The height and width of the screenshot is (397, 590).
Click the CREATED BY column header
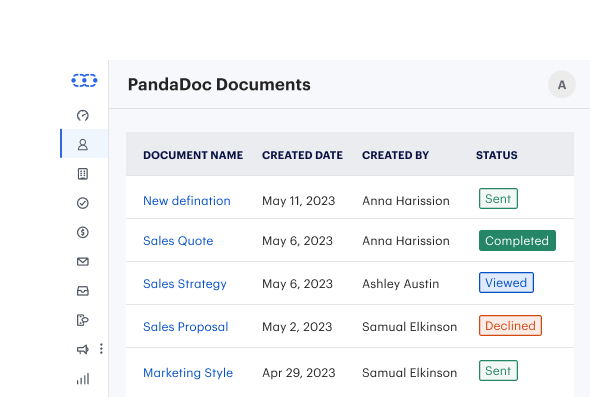395,155
